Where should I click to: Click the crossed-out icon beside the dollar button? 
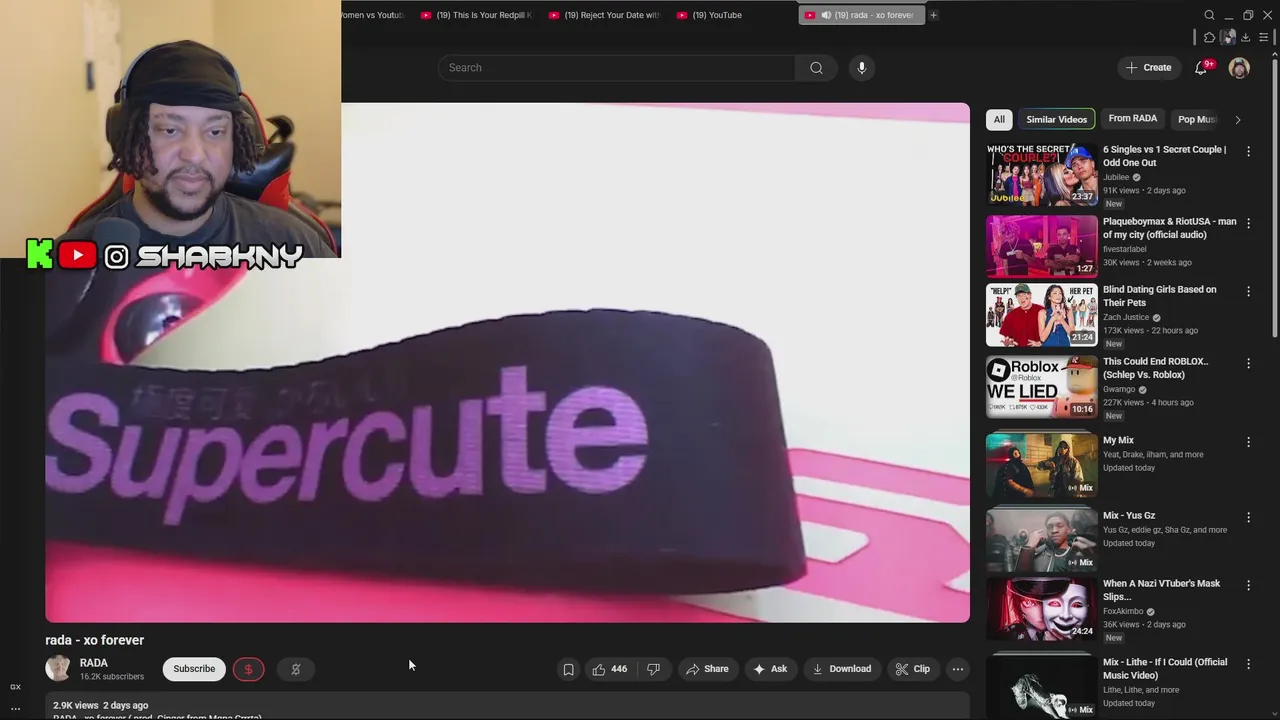(x=296, y=669)
